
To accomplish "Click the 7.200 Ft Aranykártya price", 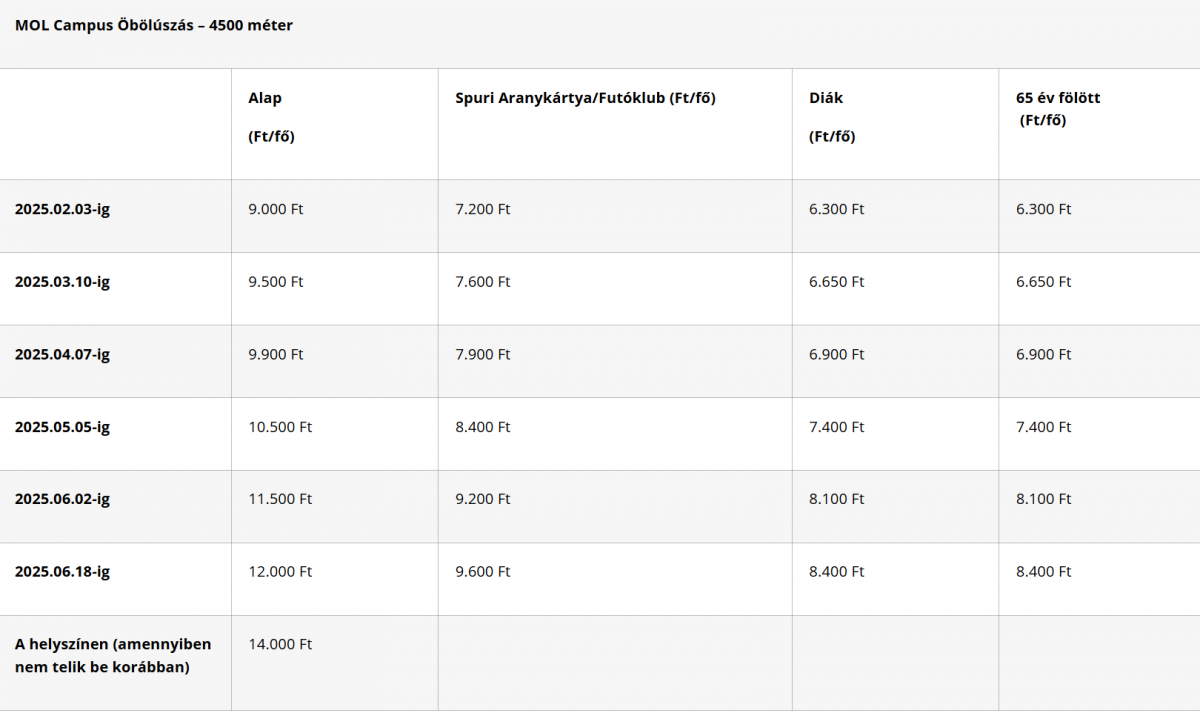I will tap(483, 209).
